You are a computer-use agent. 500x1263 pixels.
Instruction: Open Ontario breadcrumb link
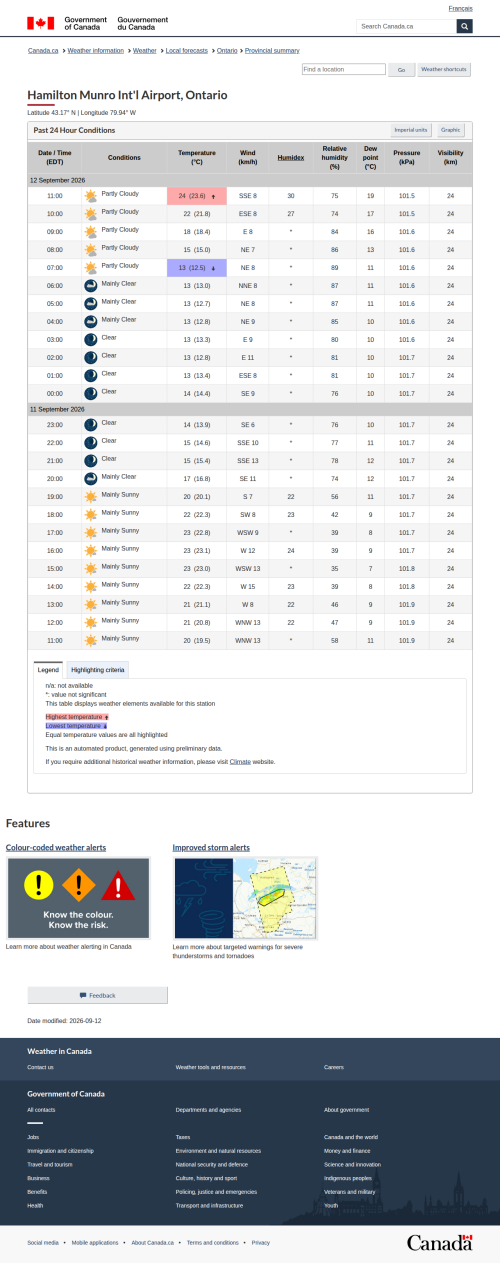tap(227, 50)
